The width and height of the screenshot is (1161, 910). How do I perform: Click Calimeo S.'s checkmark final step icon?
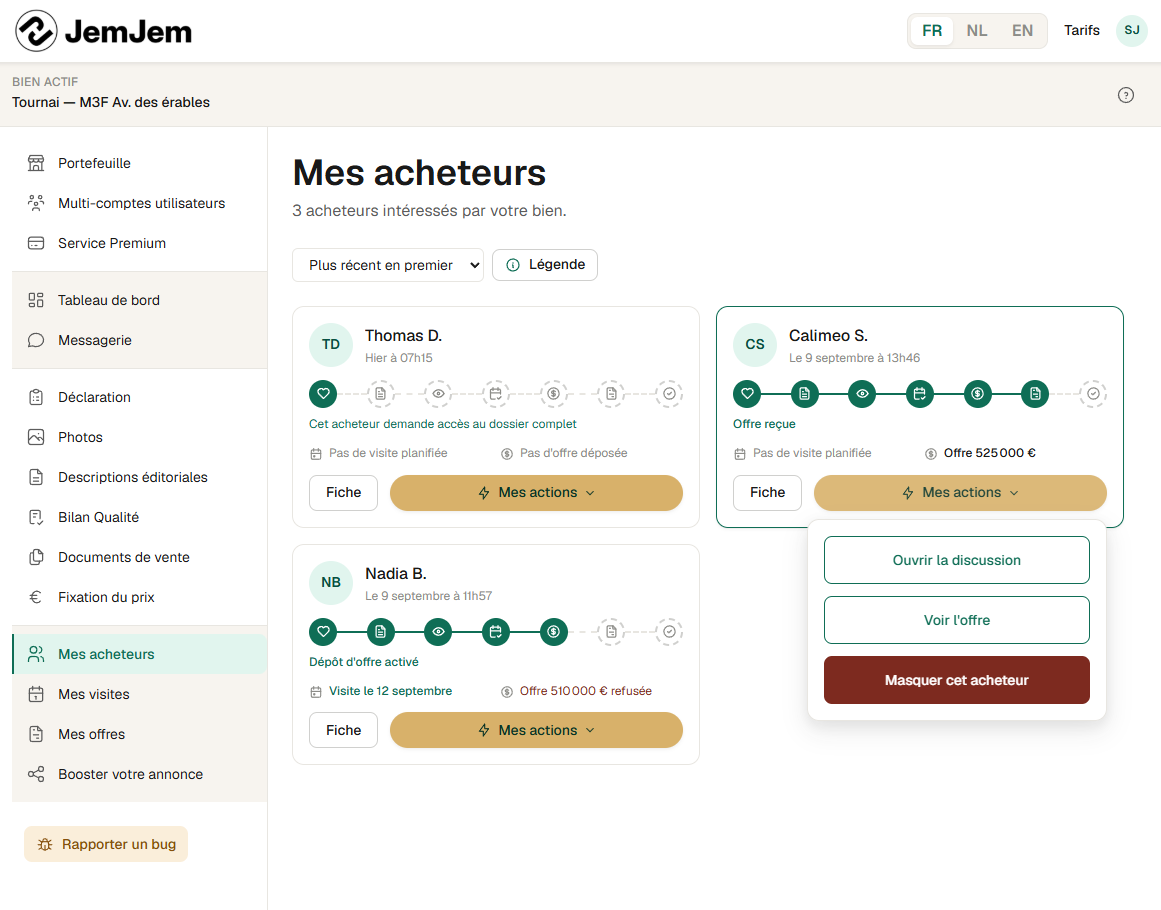pos(1094,394)
